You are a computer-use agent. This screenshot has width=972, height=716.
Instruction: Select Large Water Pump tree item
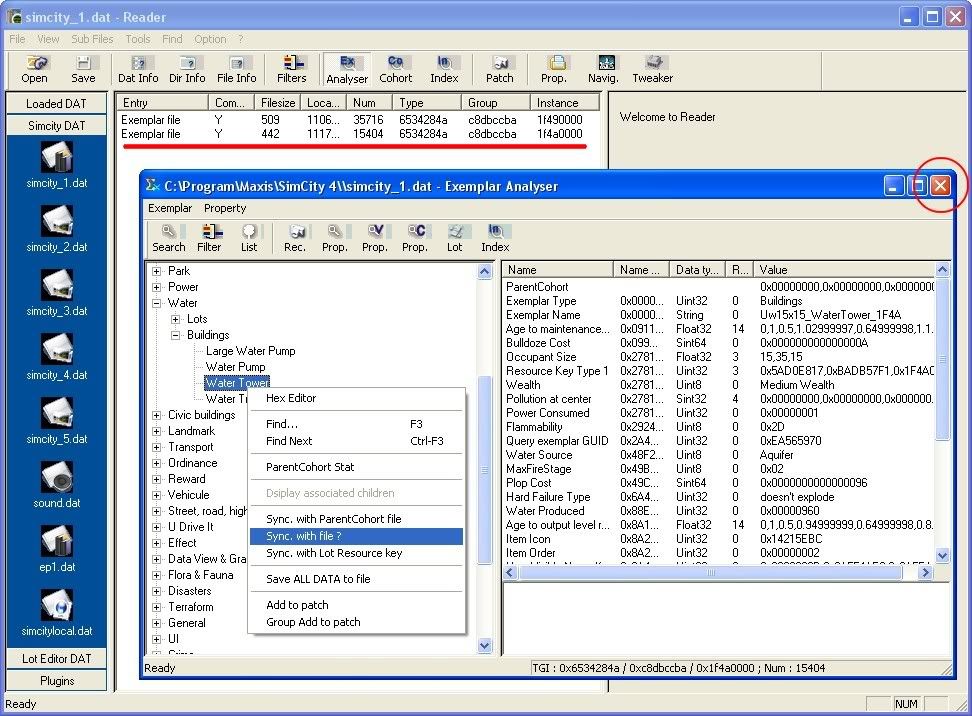[x=250, y=351]
